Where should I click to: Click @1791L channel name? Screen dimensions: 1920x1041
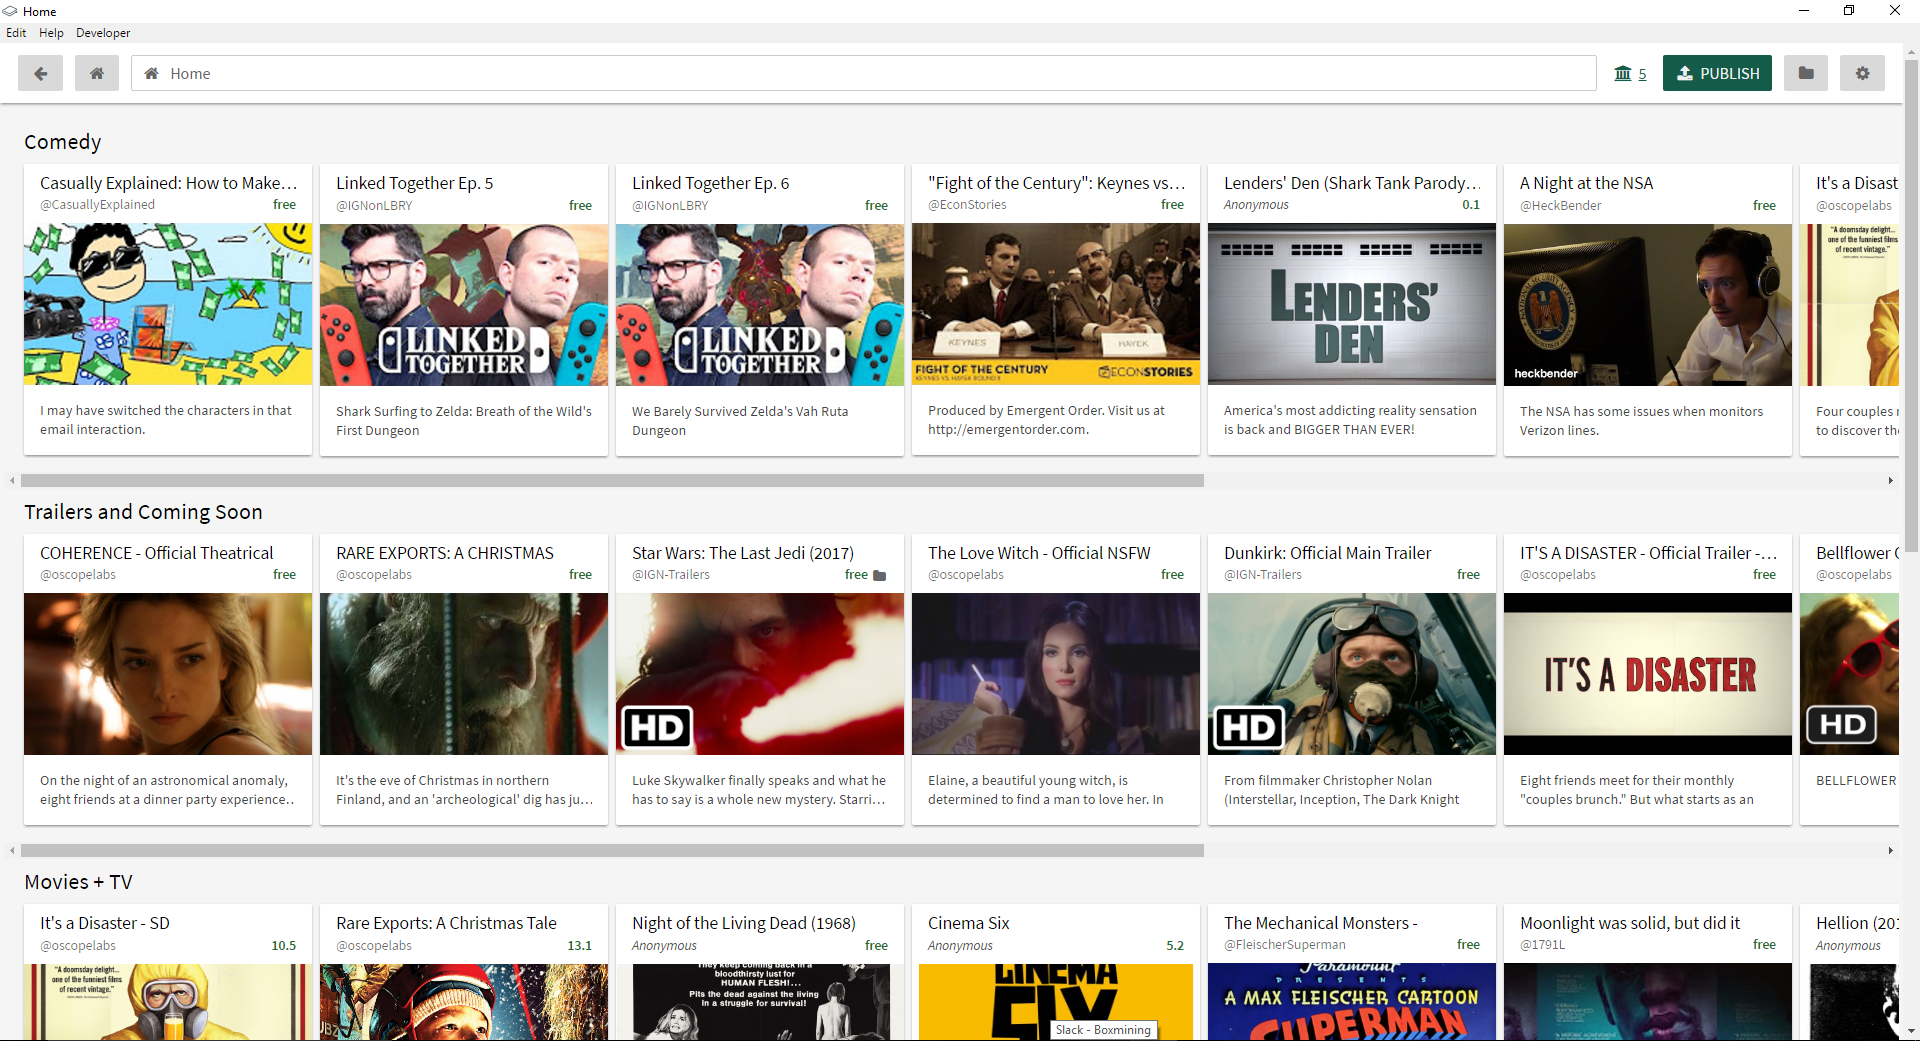click(x=1542, y=945)
